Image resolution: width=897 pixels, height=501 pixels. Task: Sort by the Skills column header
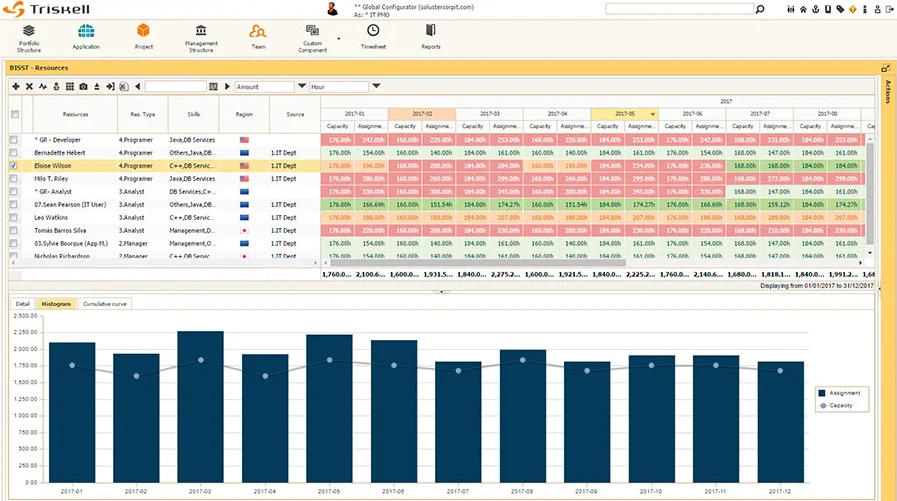tap(193, 114)
